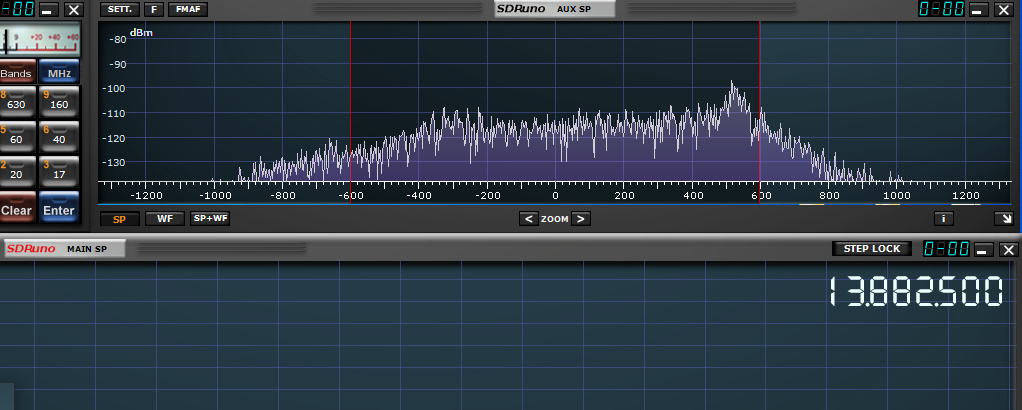This screenshot has width=1022, height=410.
Task: Toggle the F button in AUX SP
Action: [153, 9]
